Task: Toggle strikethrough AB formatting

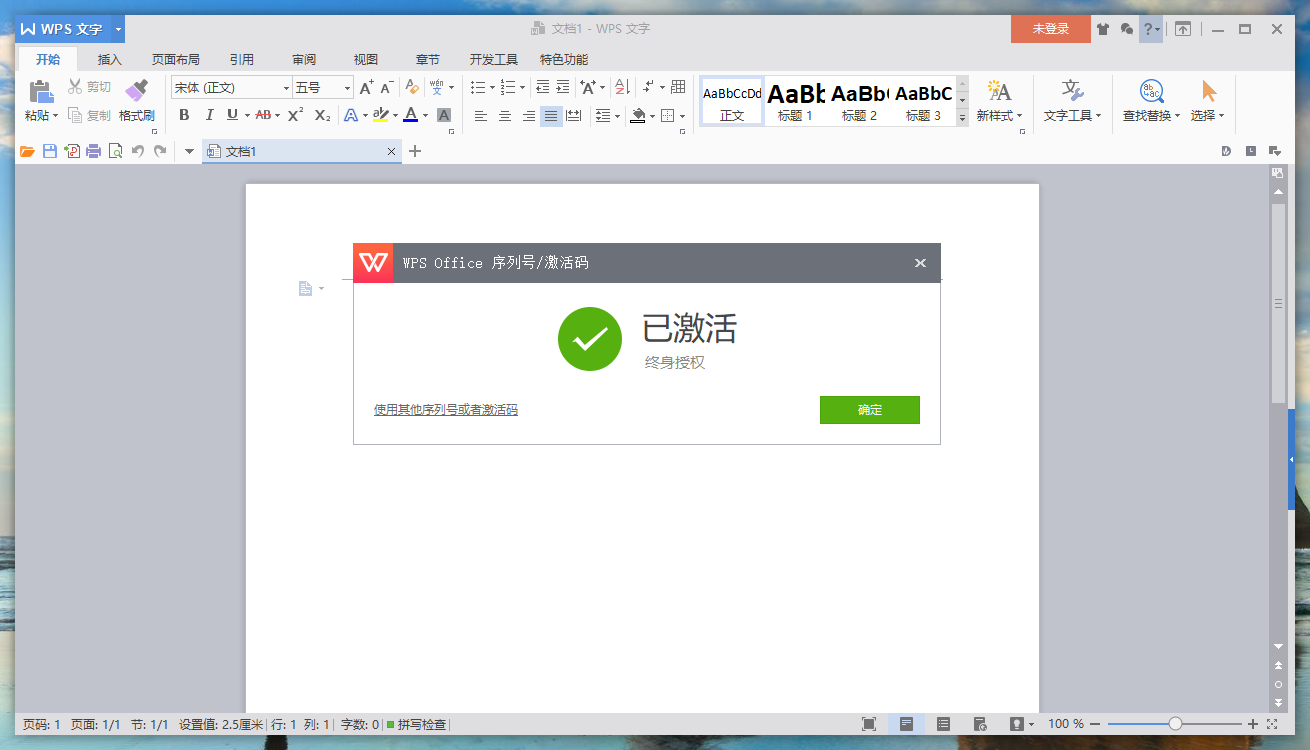Action: coord(263,116)
